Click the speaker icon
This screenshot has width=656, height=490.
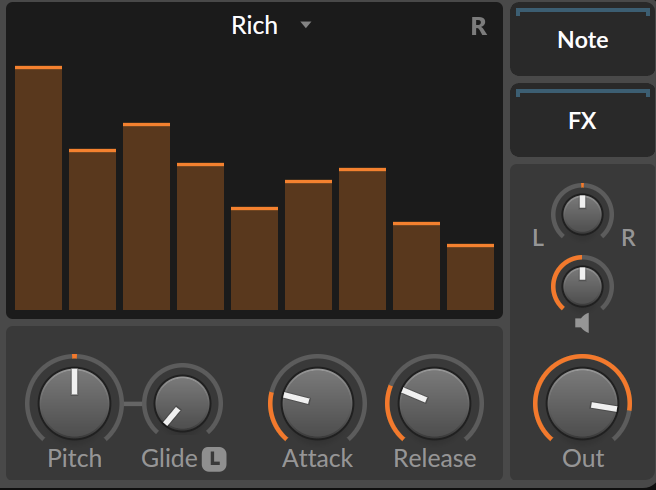pos(582,323)
